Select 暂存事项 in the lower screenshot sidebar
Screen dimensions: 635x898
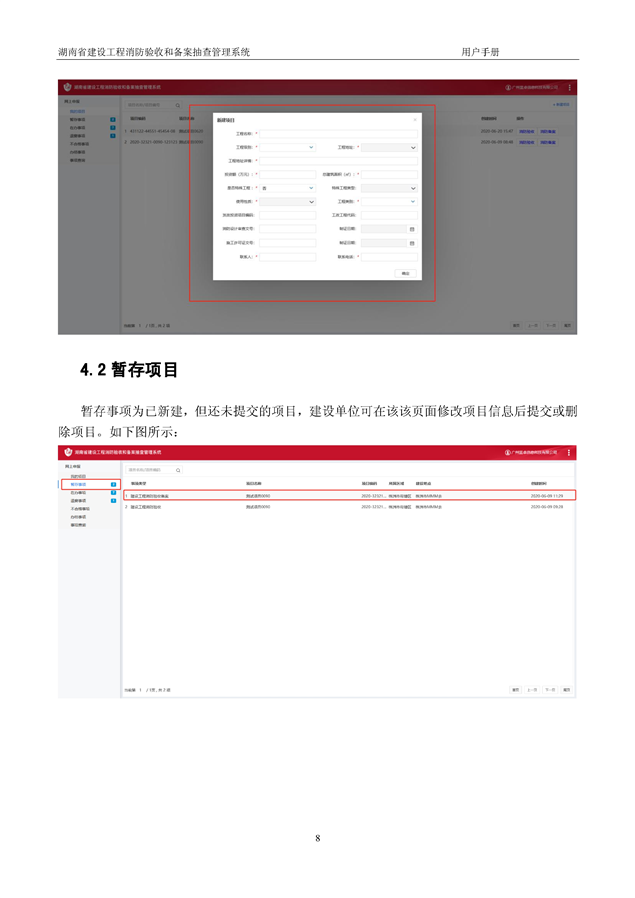point(79,484)
